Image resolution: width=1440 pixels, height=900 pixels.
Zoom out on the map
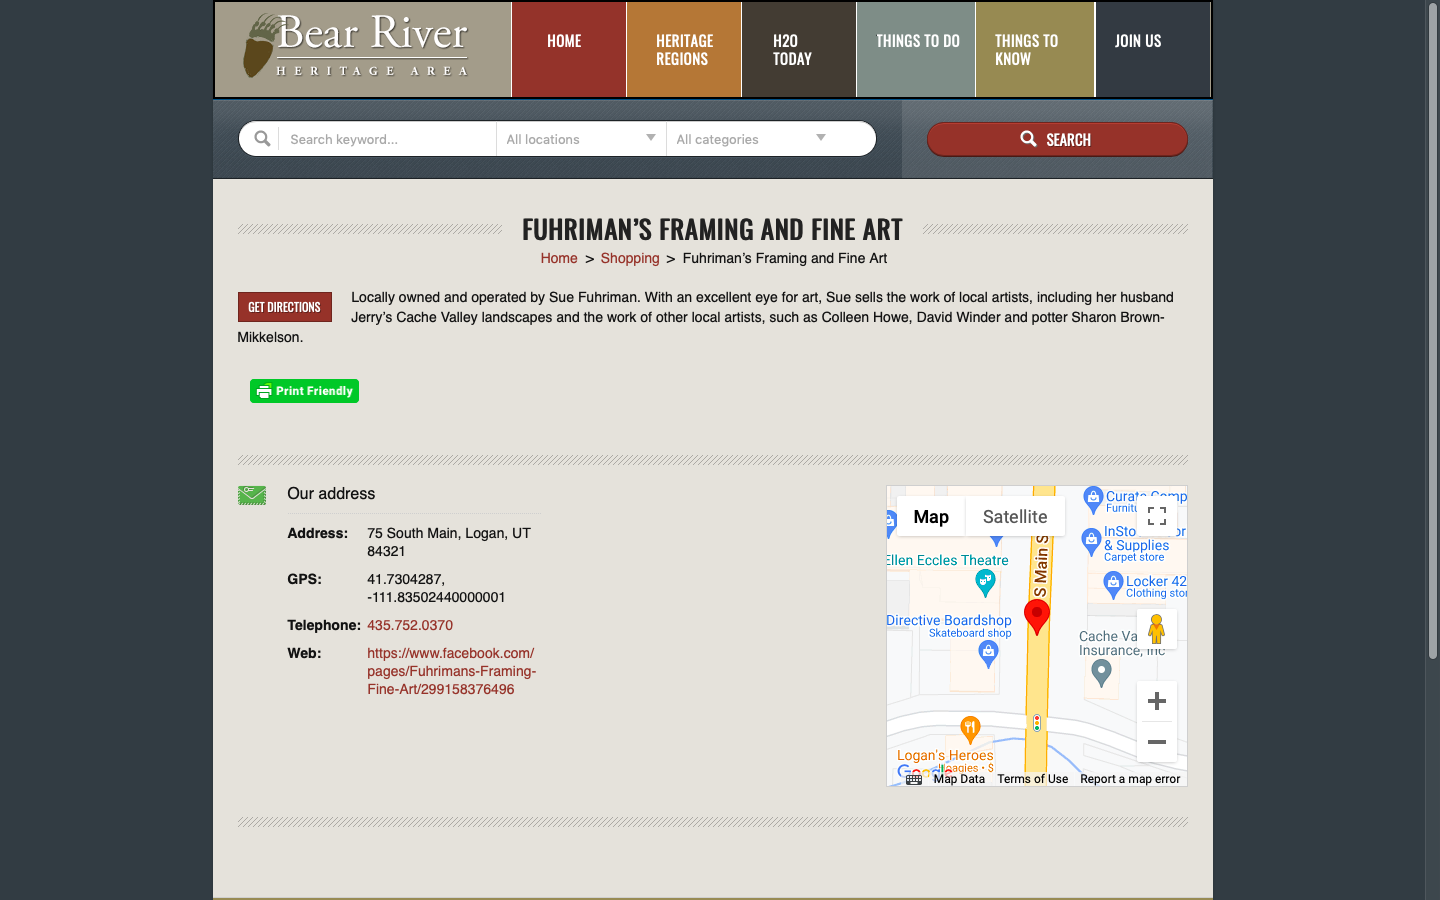tap(1156, 742)
